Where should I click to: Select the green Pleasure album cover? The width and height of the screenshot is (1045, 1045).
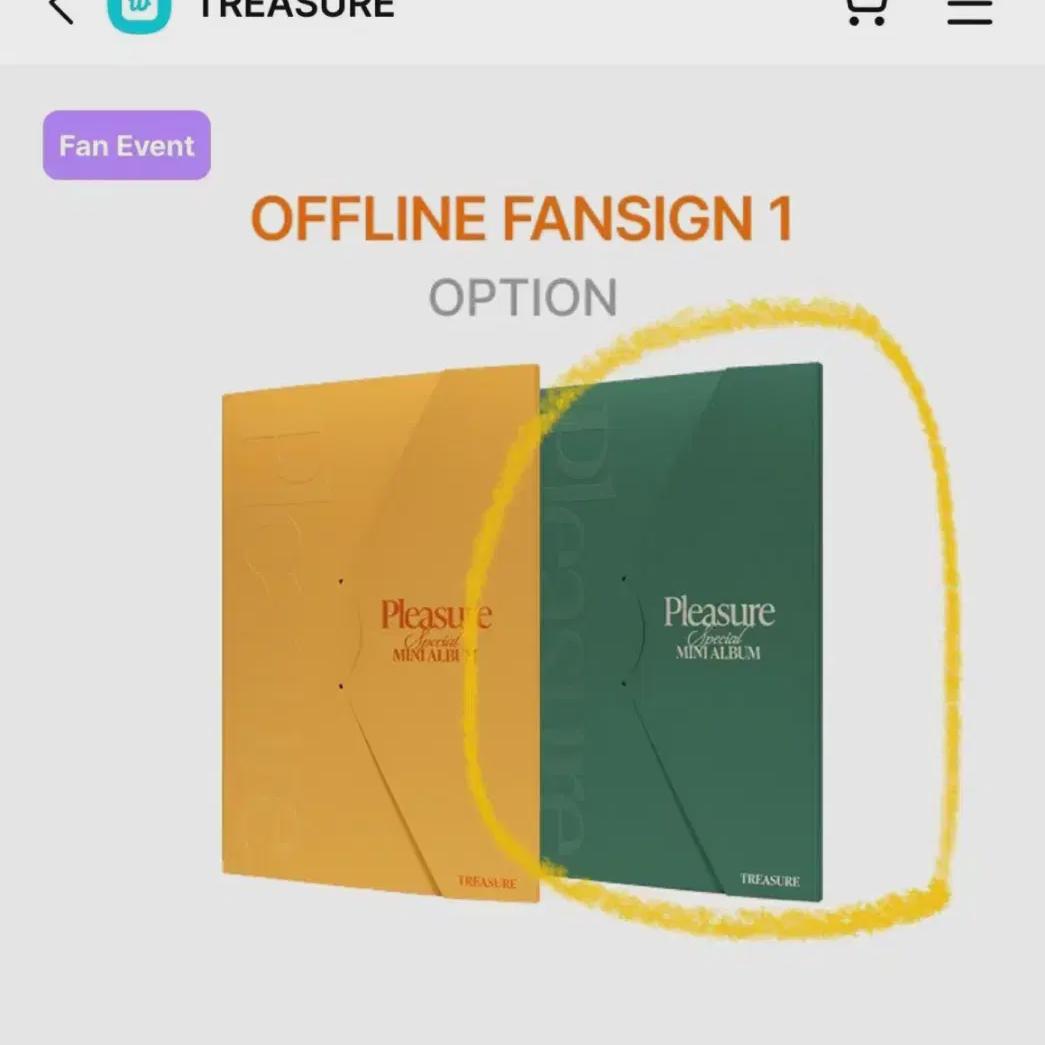pos(681,631)
